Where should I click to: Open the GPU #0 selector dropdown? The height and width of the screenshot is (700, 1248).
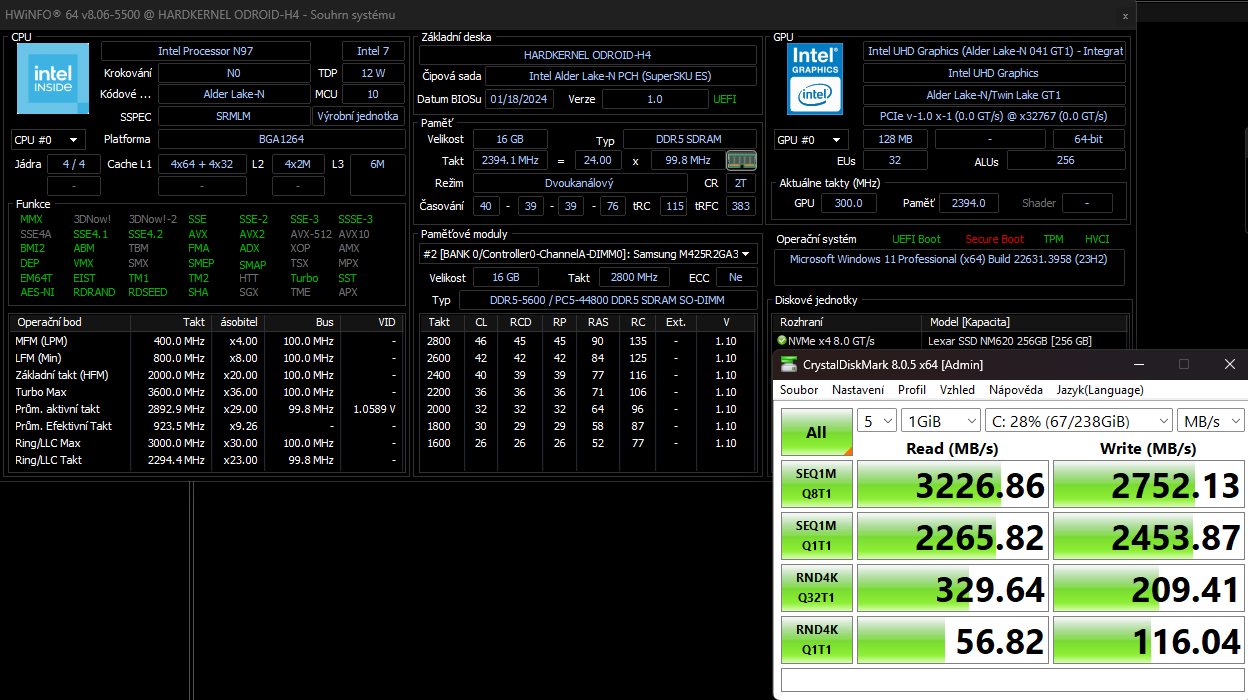[811, 140]
